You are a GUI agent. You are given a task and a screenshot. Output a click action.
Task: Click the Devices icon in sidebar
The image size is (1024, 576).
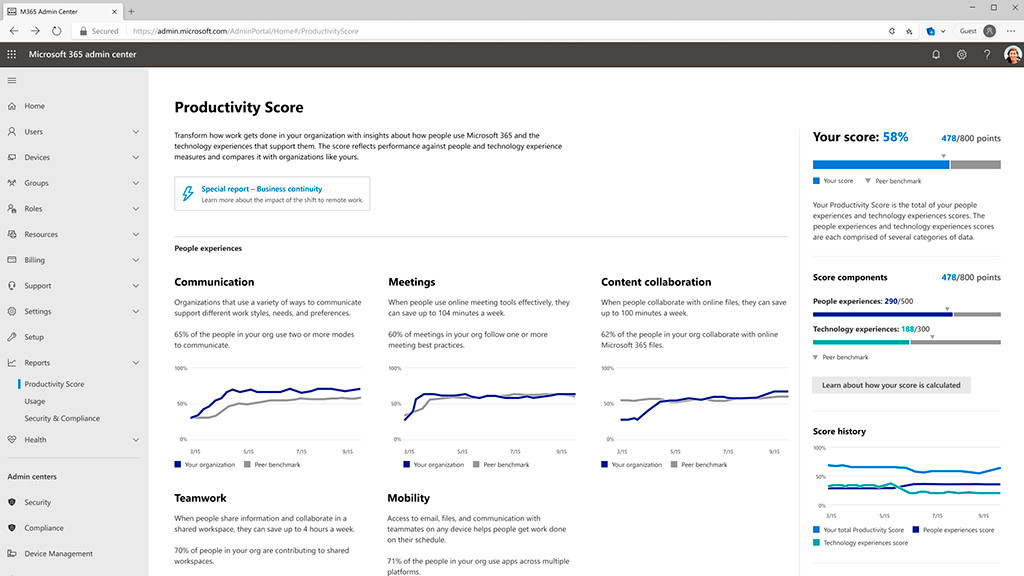[x=12, y=157]
